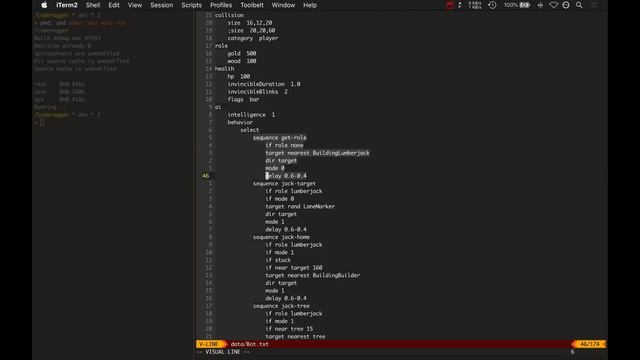Click the 'collision' line in editor
The image size is (640, 360).
[229, 15]
